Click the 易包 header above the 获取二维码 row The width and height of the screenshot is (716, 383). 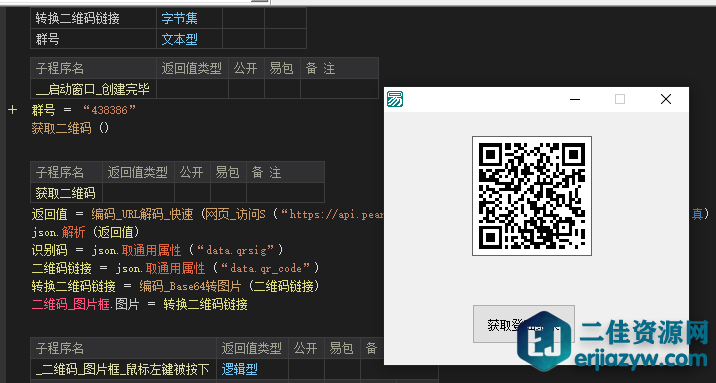pos(228,172)
